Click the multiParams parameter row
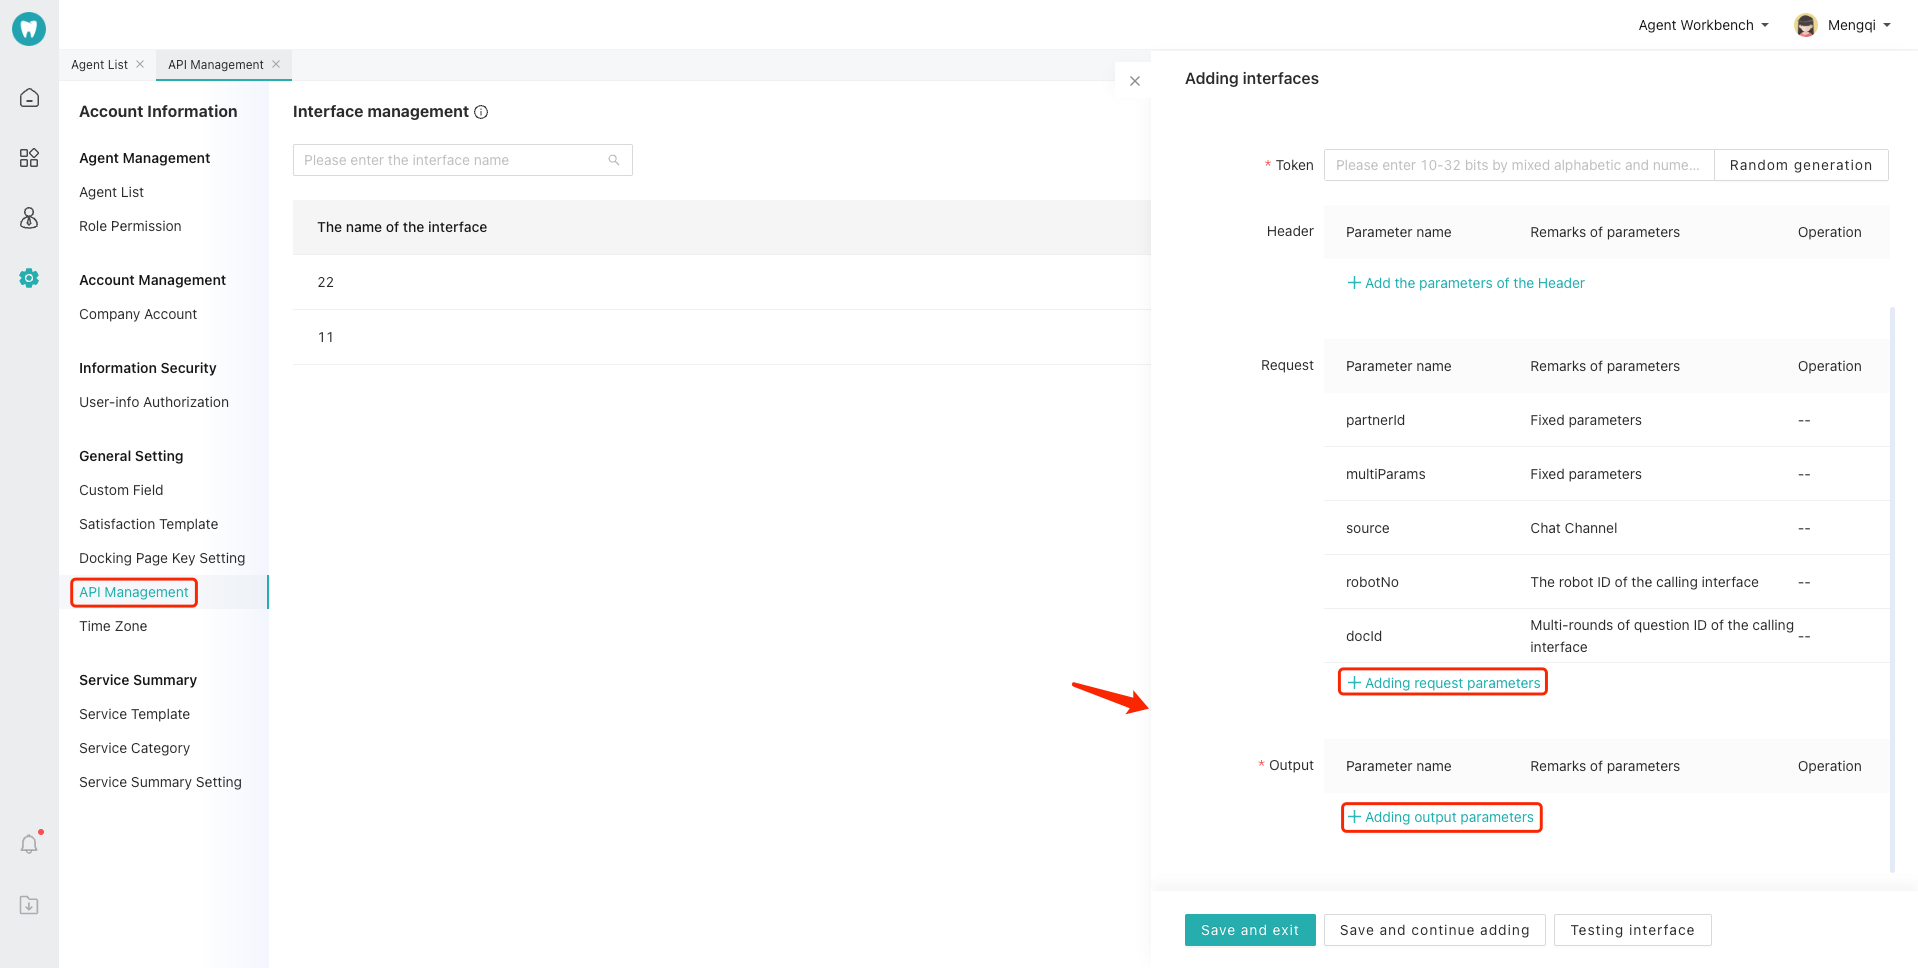The width and height of the screenshot is (1918, 968). pyautogui.click(x=1606, y=474)
